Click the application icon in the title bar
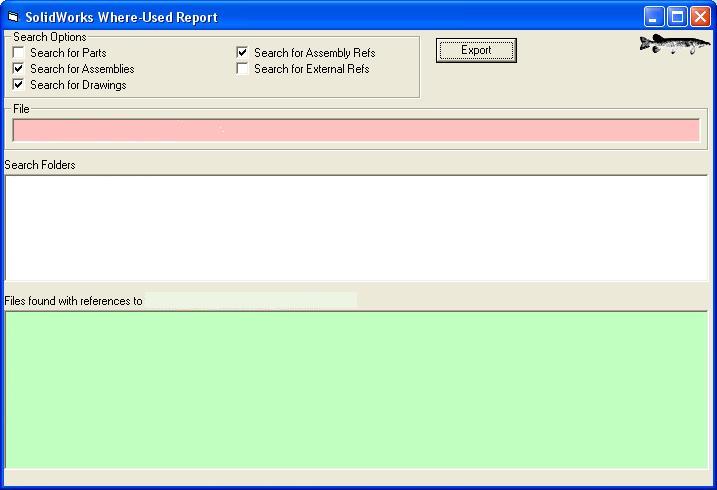The height and width of the screenshot is (490, 717). [x=13, y=17]
